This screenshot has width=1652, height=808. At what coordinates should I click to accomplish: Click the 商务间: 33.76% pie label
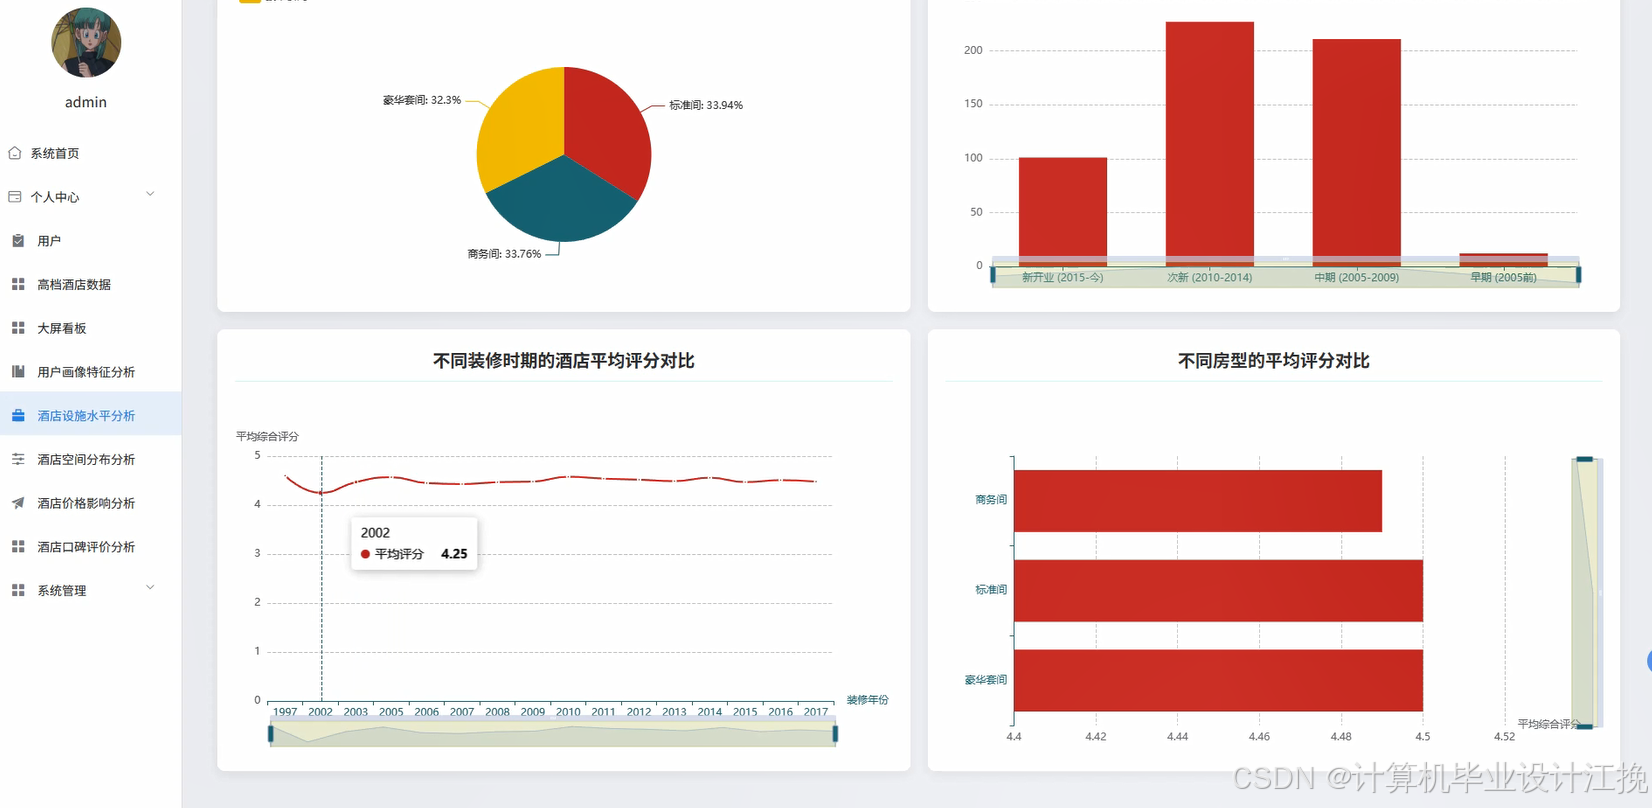tap(504, 254)
